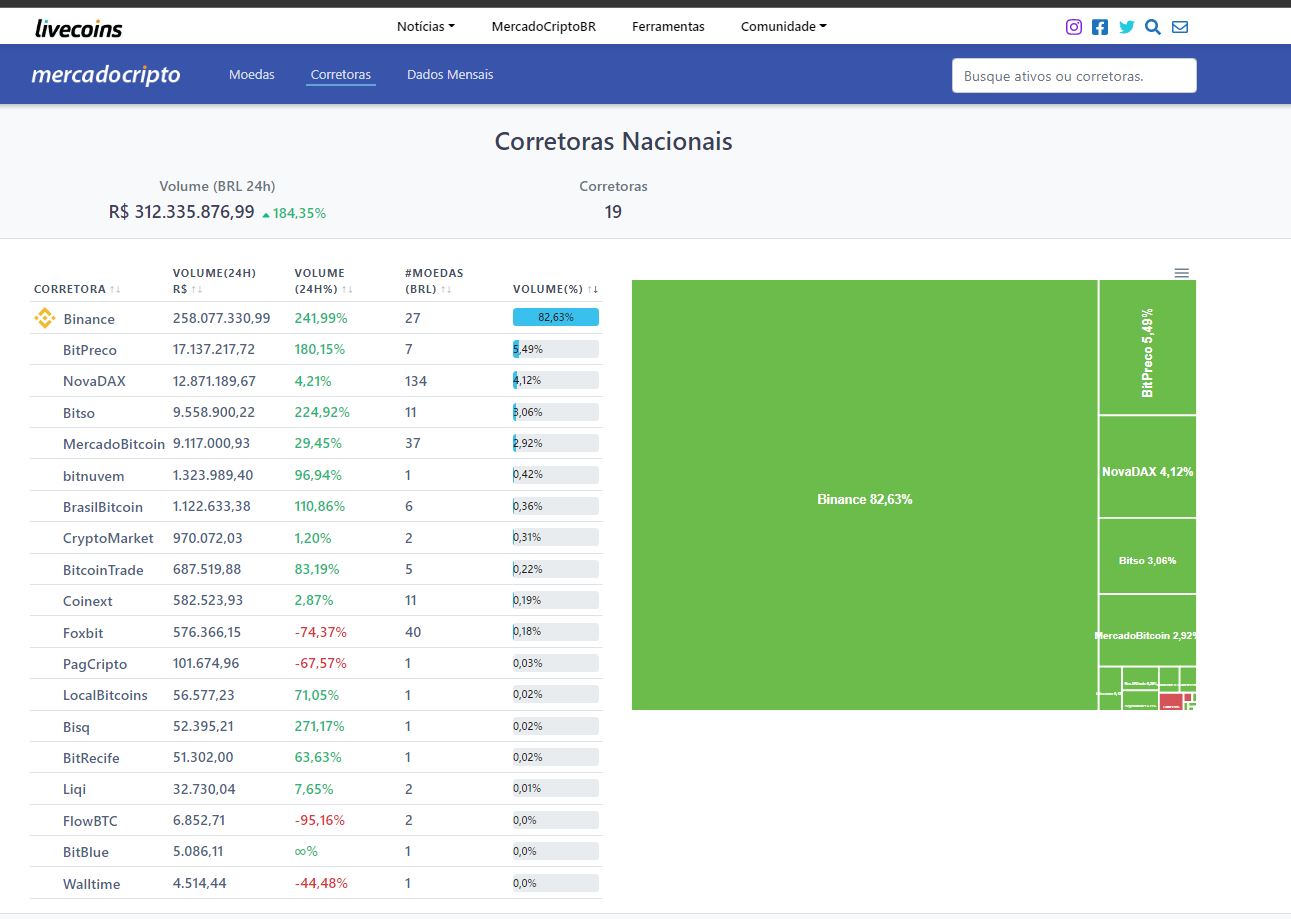Click Walltime's volume 4.514,44 cell
The height and width of the screenshot is (919, 1291).
coord(200,883)
